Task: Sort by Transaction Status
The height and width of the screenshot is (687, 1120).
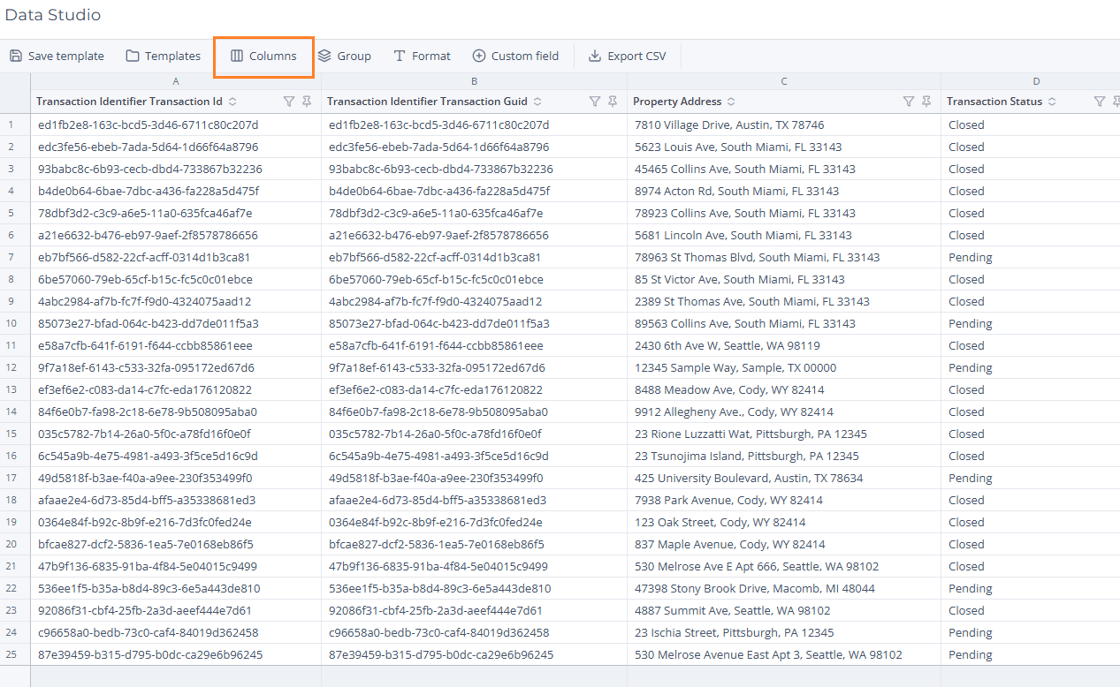Action: point(1052,101)
